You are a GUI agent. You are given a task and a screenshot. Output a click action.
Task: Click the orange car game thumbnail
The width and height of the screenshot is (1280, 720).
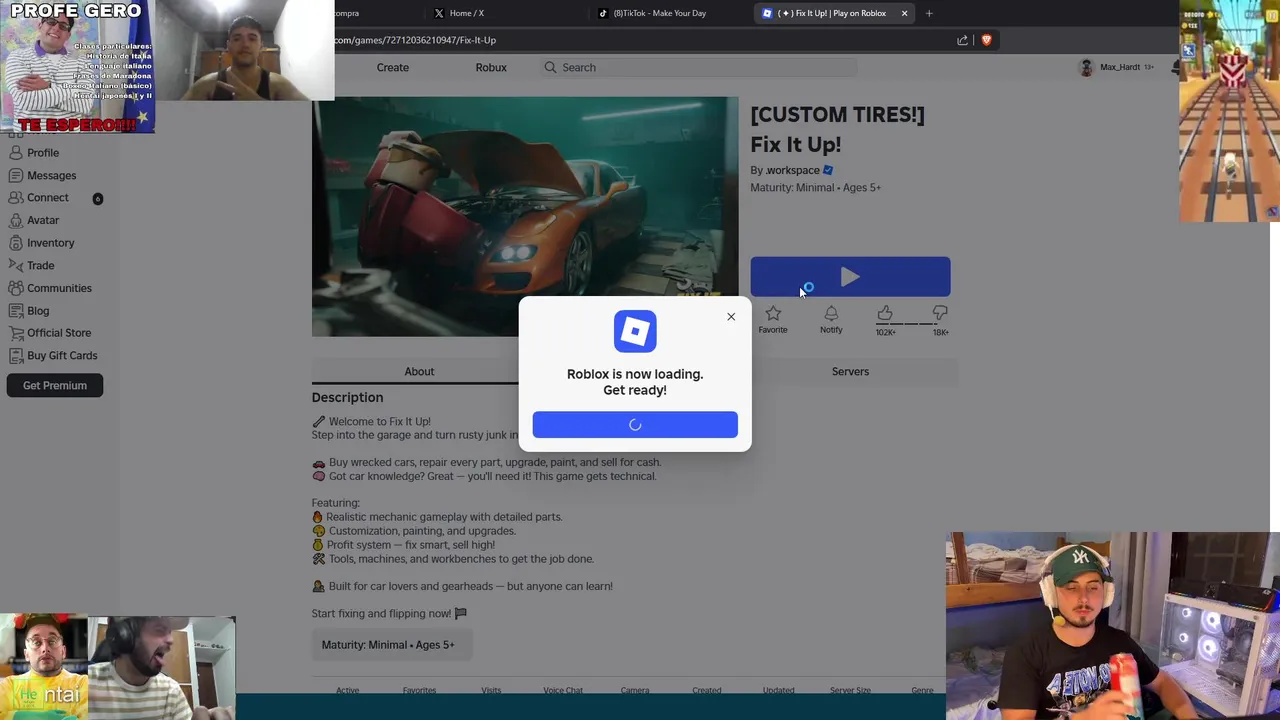pyautogui.click(x=525, y=217)
